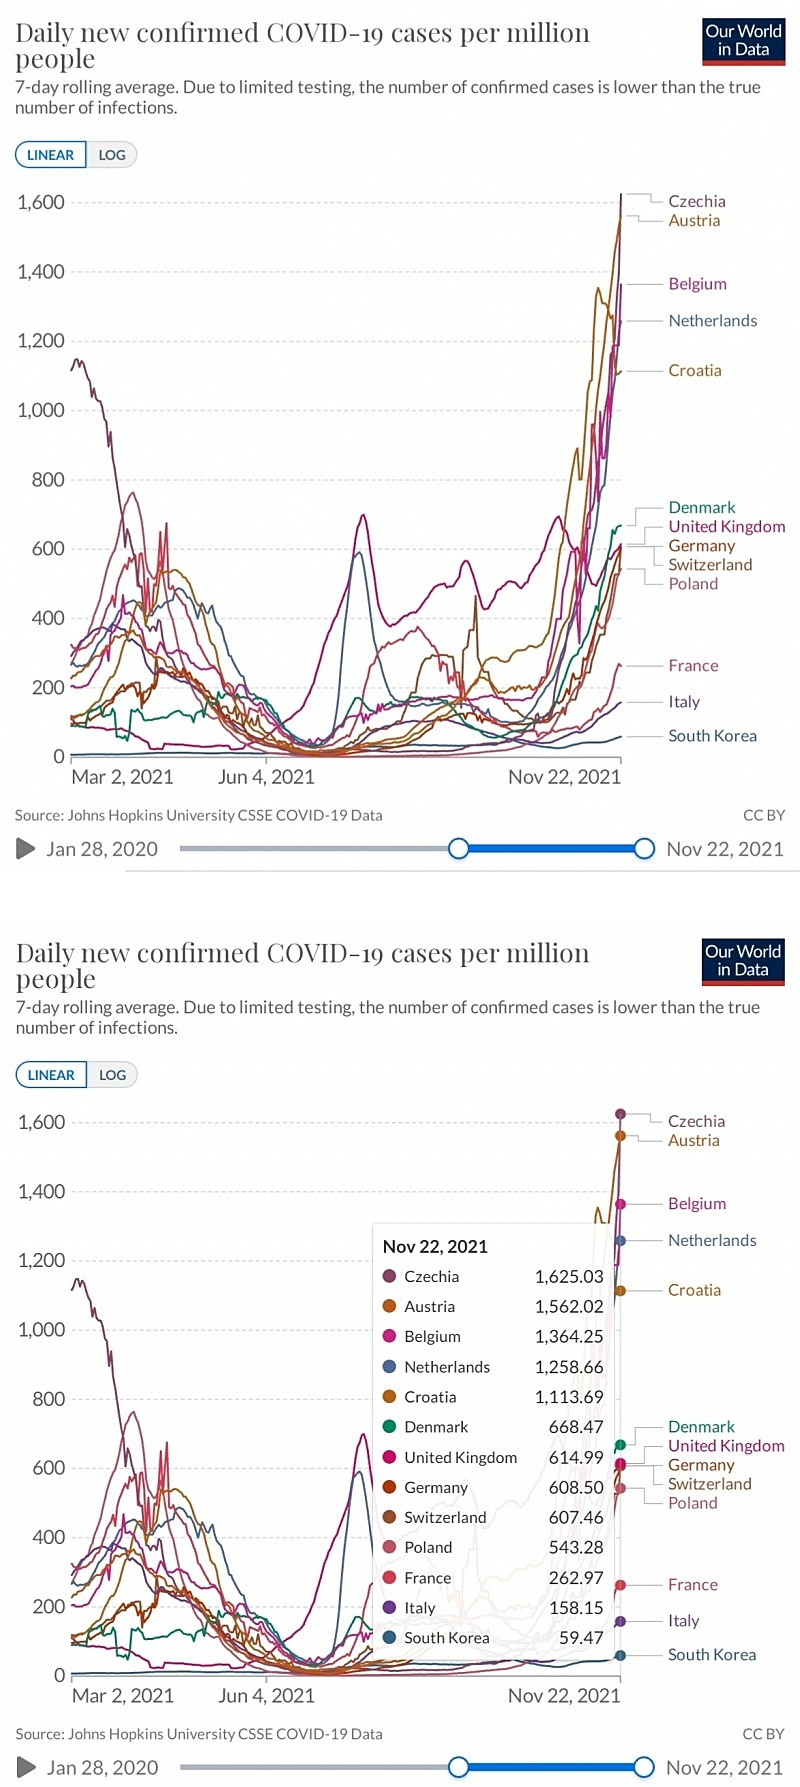
Task: Click the Our World in Data logo in the bottom chart
Action: click(743, 960)
